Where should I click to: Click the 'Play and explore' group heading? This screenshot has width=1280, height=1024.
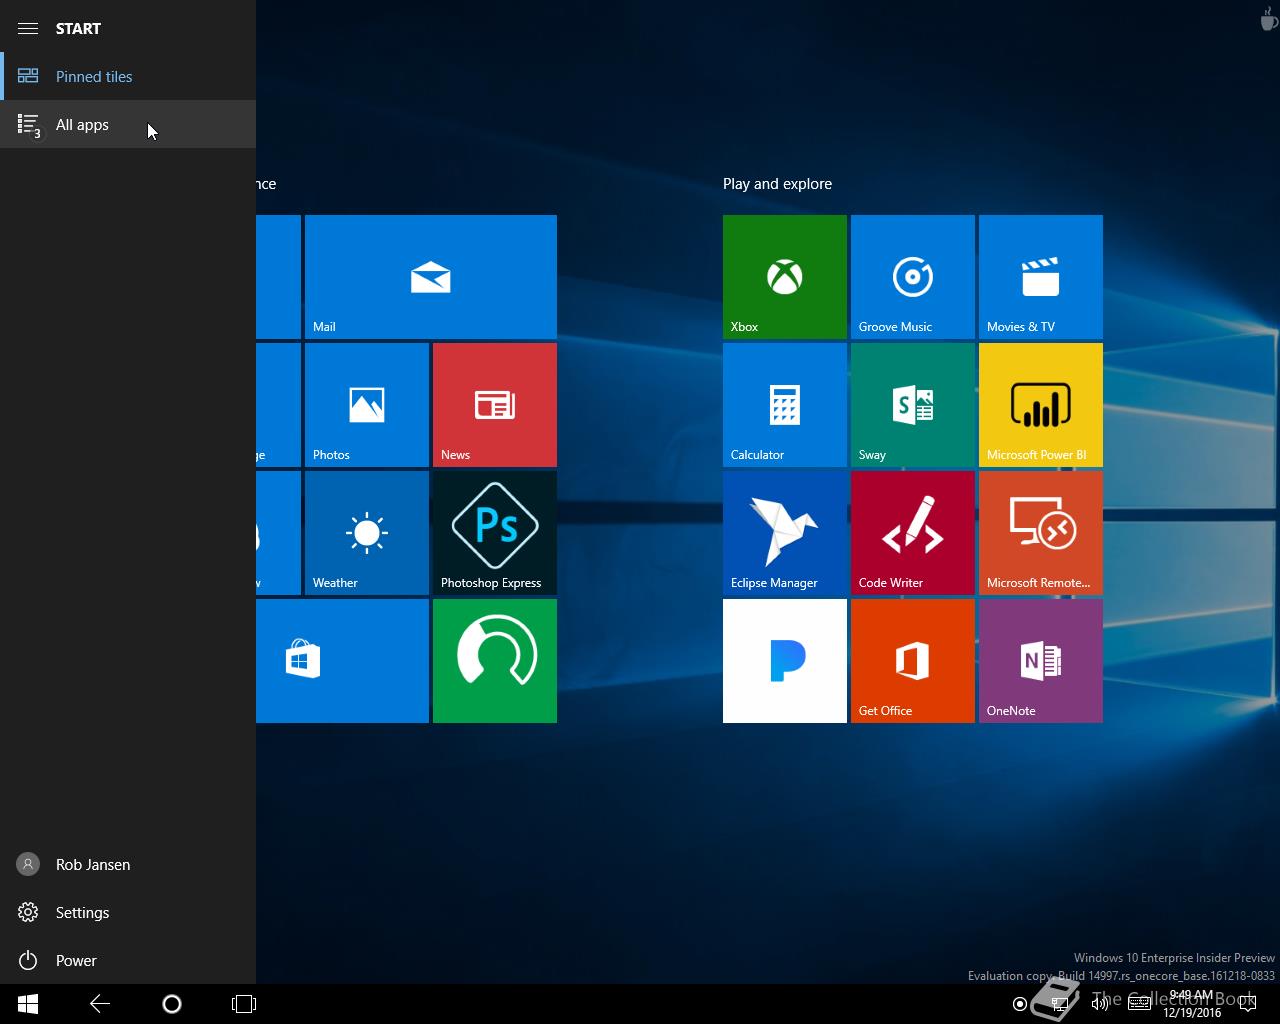777,184
